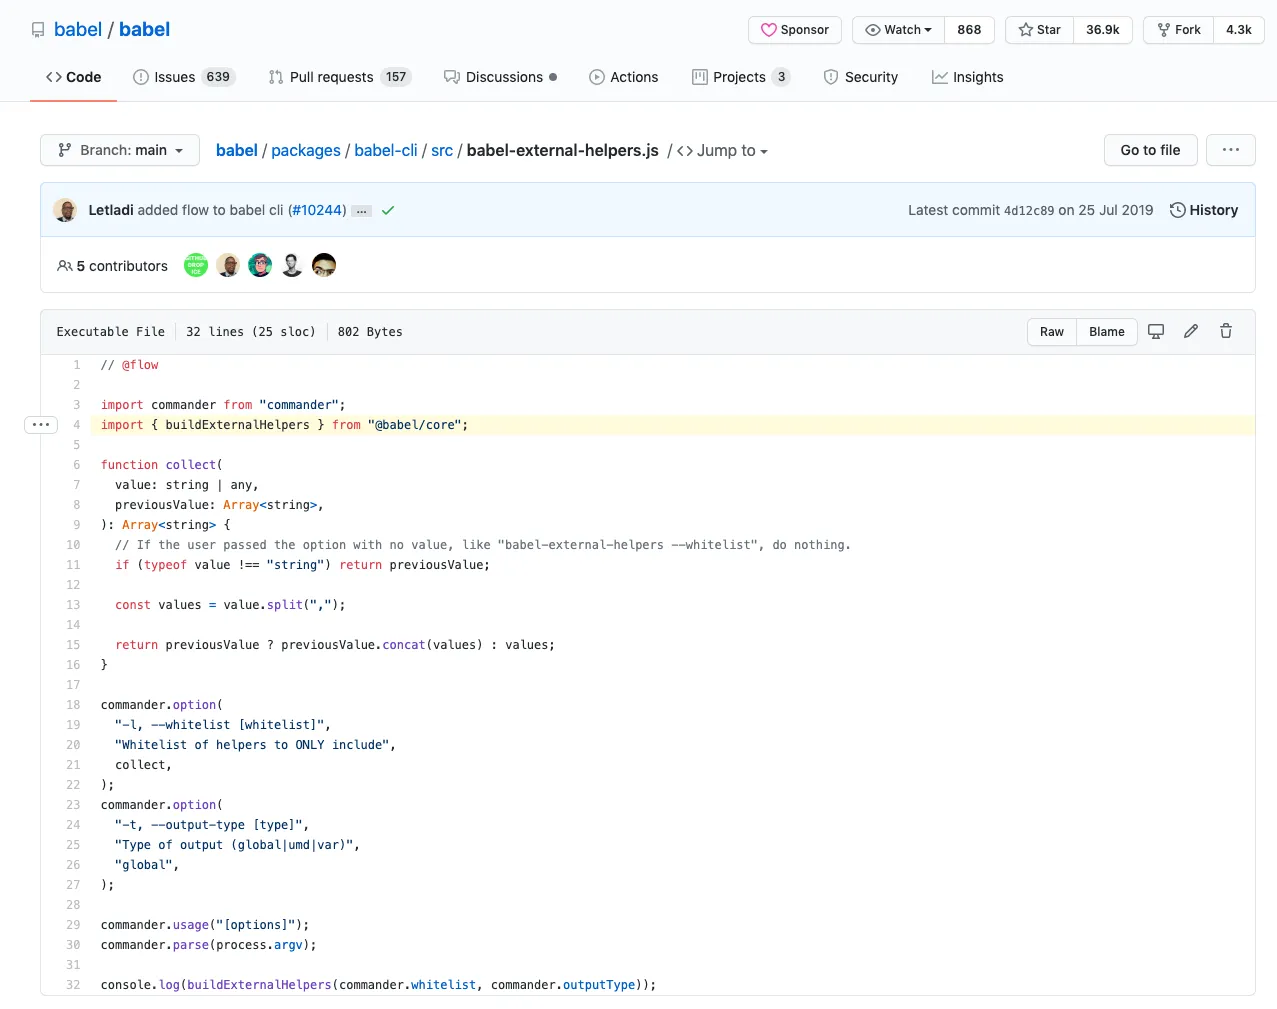The height and width of the screenshot is (1009, 1277).
Task: Select line number 6
Action: coord(76,465)
